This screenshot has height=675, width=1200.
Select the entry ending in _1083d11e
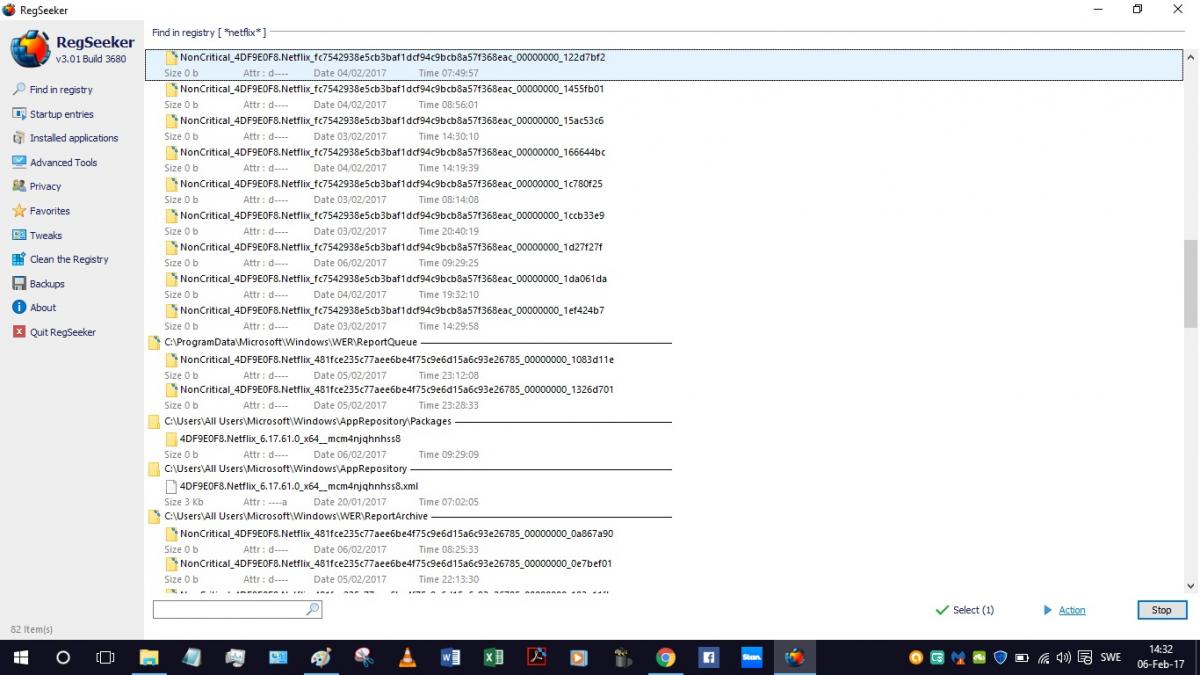tap(397, 360)
